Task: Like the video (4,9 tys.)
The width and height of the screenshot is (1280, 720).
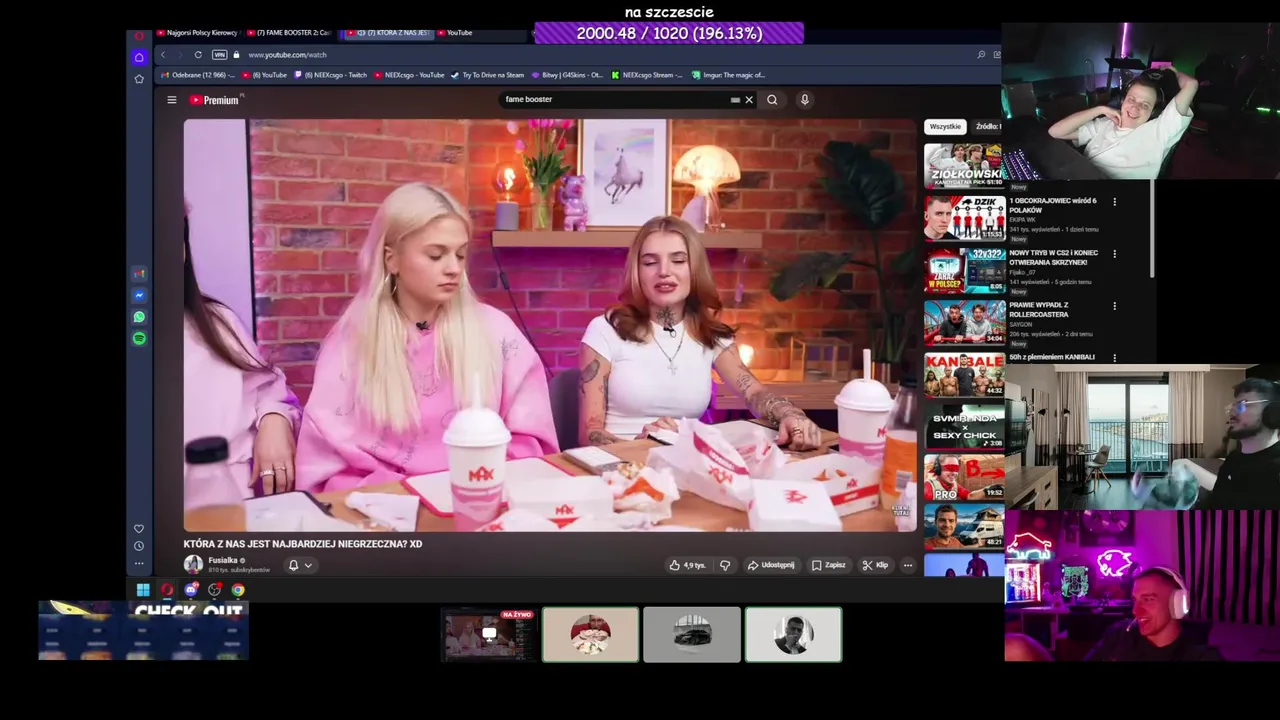Action: point(688,565)
